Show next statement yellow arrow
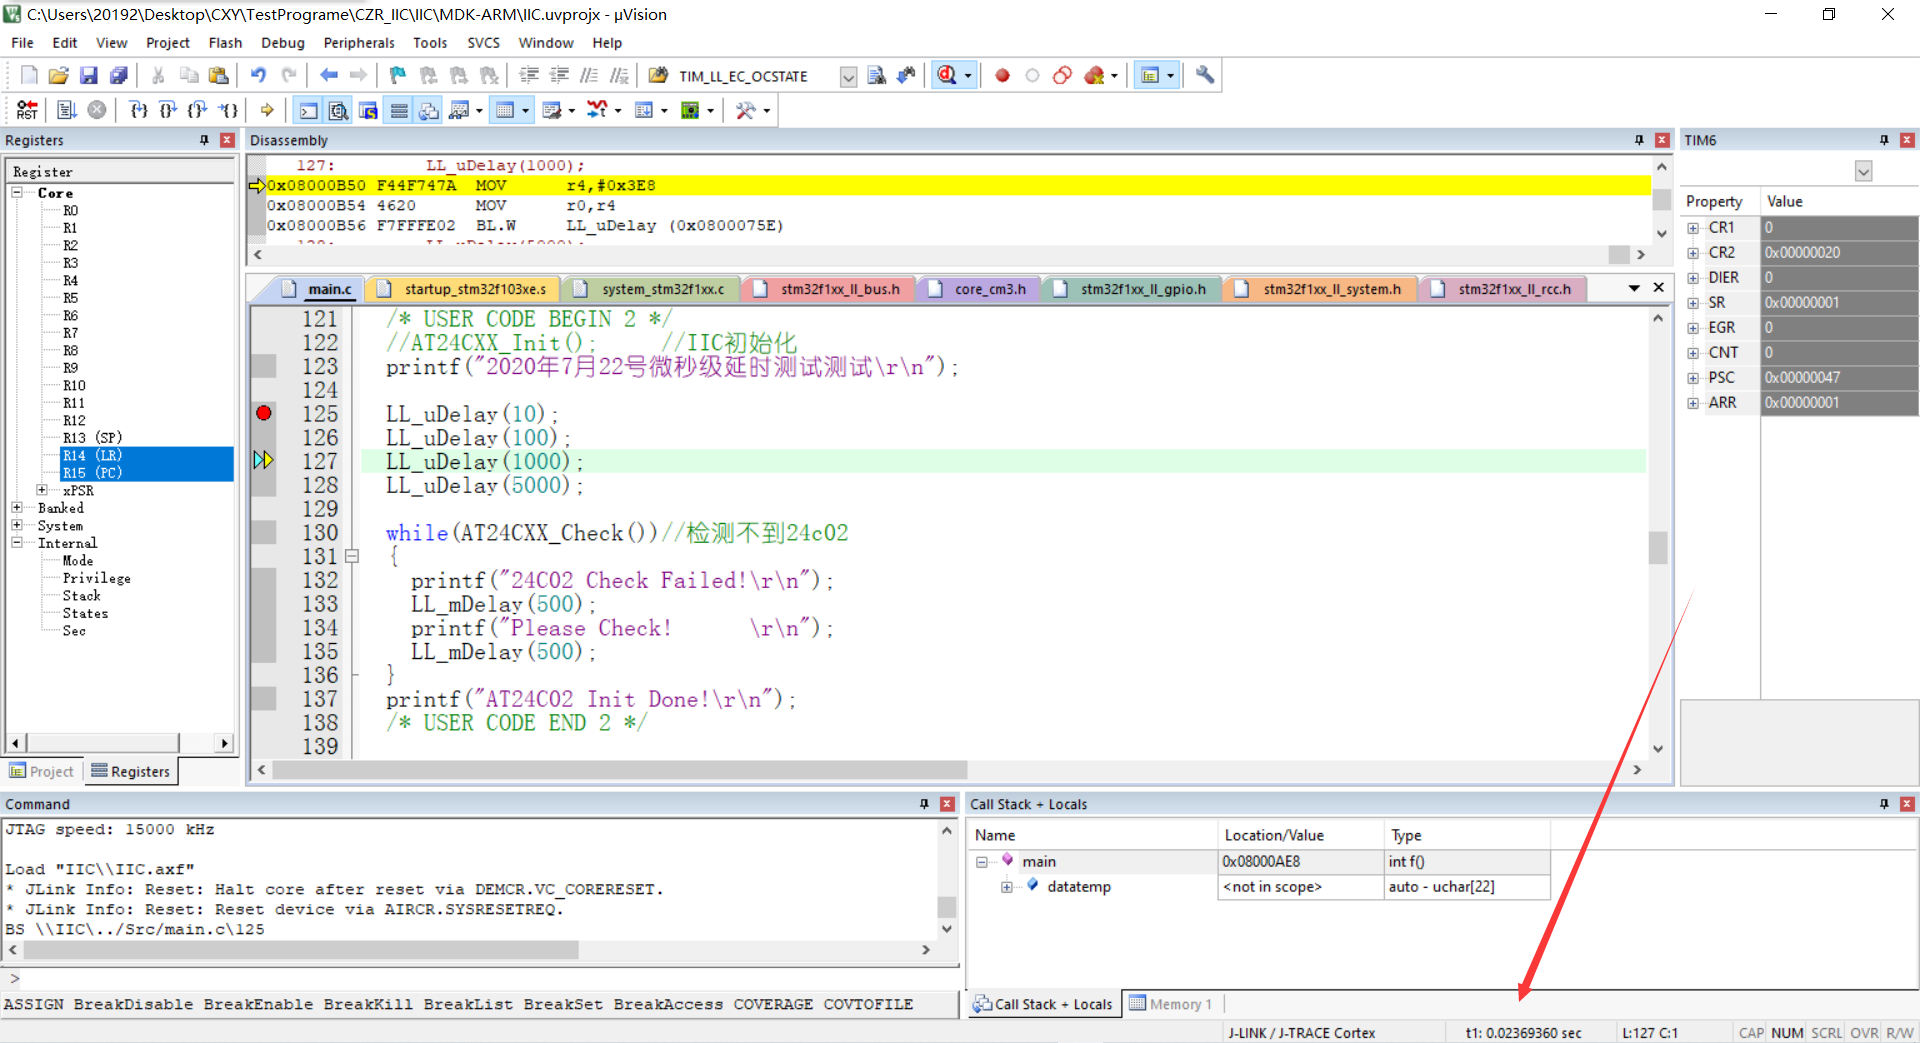 pyautogui.click(x=267, y=110)
